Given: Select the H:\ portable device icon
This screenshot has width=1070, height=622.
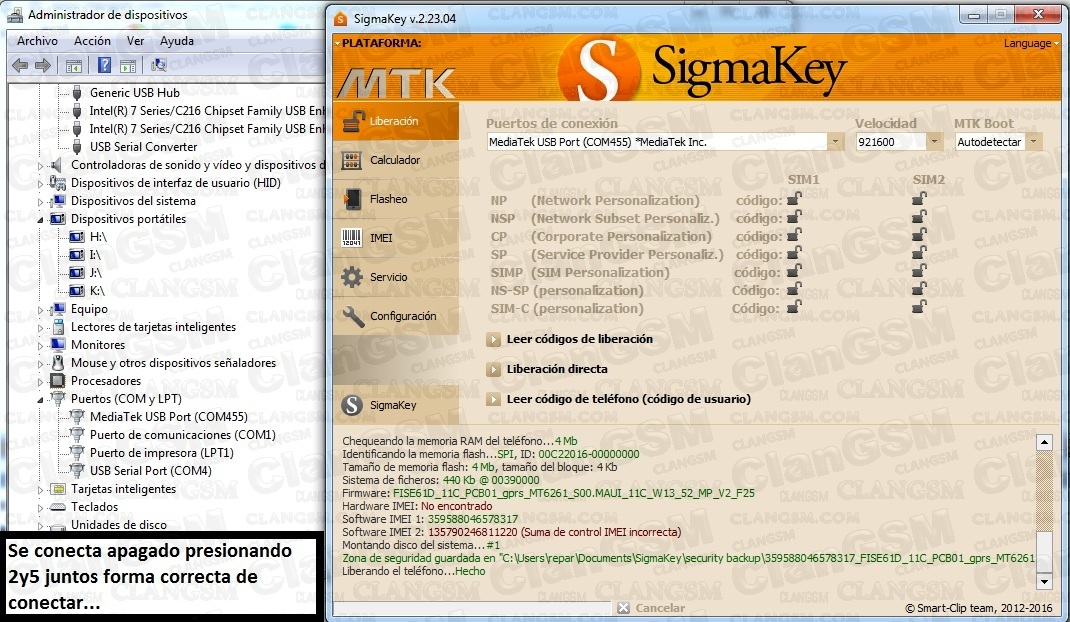Looking at the screenshot, I should point(77,237).
